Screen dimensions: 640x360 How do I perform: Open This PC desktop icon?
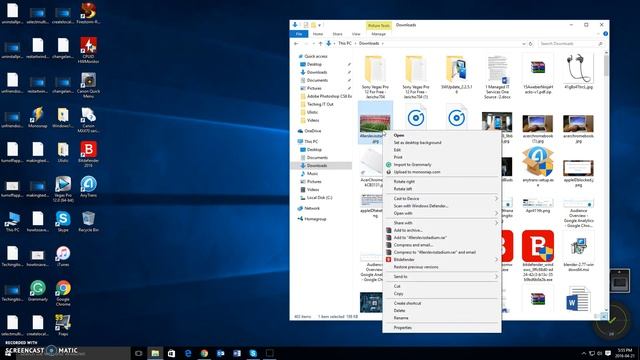click(12, 222)
